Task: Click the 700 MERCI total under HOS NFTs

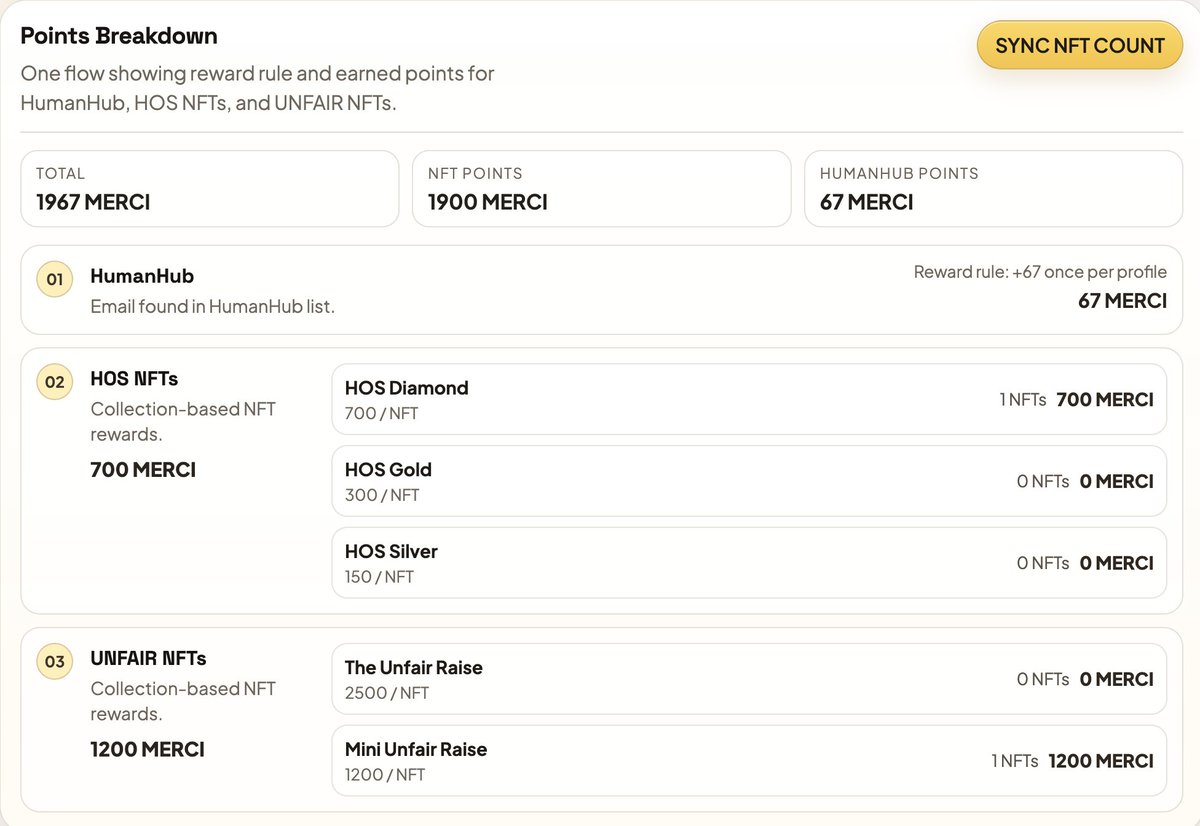Action: (143, 469)
